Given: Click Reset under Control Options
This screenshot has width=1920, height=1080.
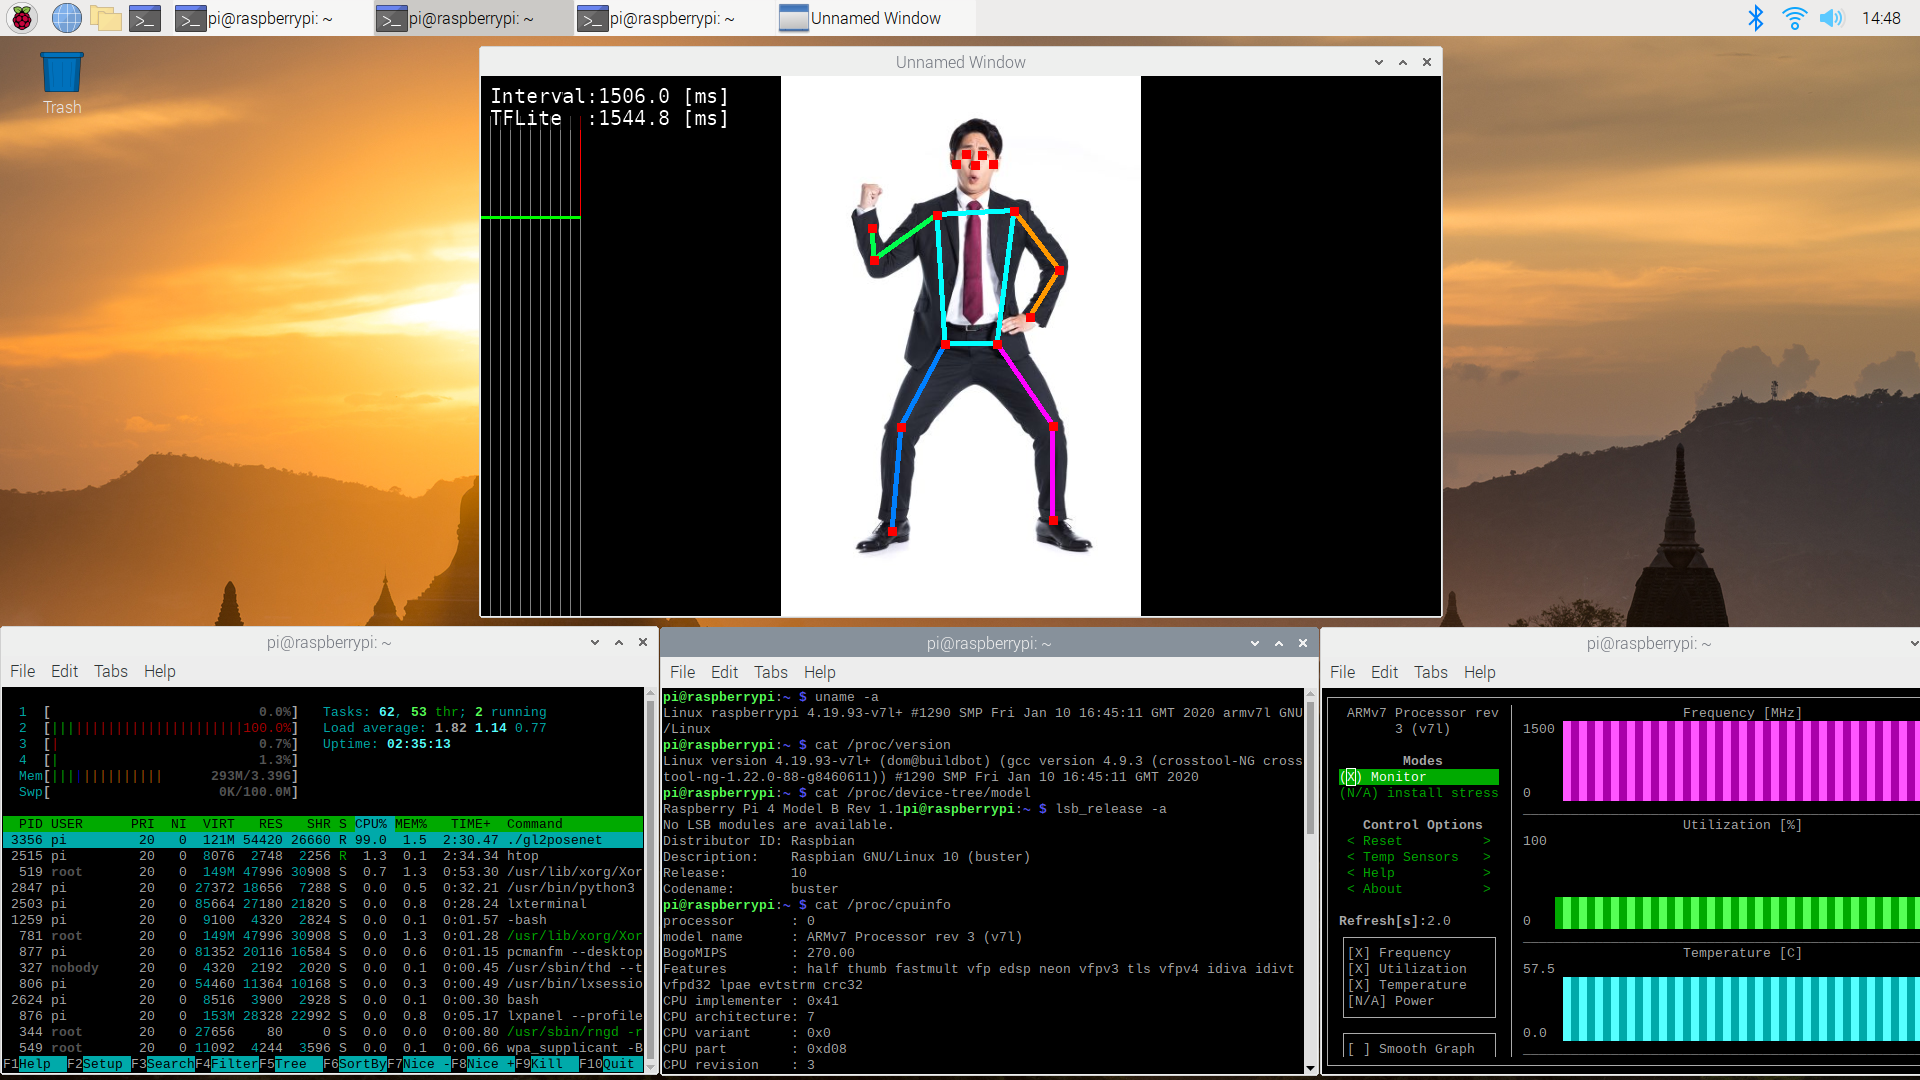Looking at the screenshot, I should tap(1381, 840).
